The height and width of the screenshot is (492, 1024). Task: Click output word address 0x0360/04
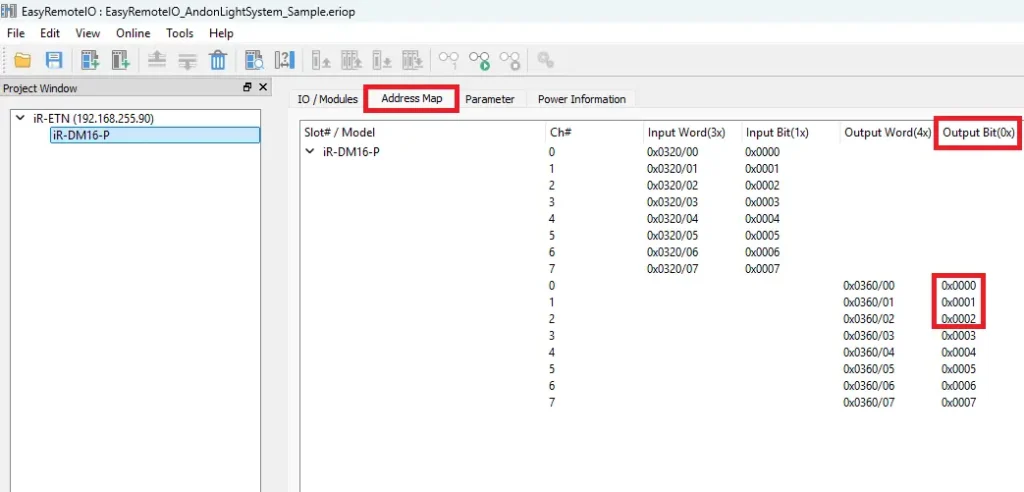coord(869,352)
